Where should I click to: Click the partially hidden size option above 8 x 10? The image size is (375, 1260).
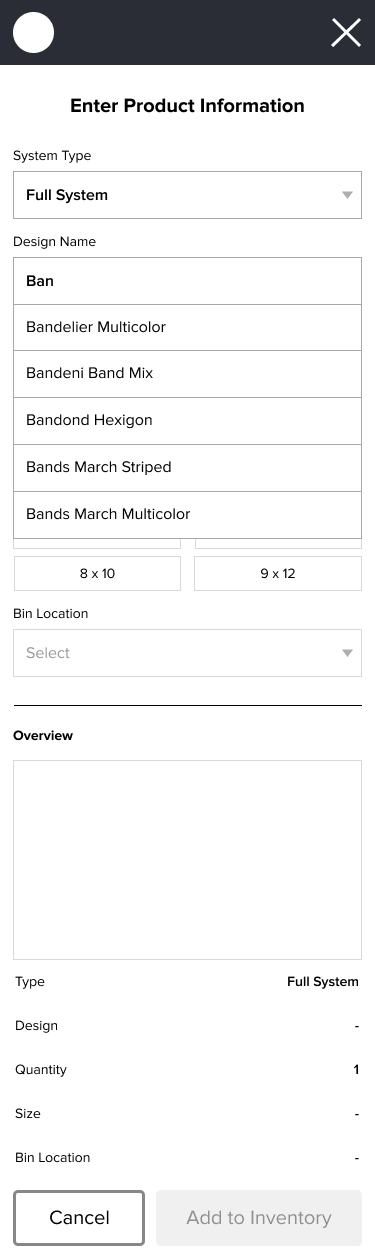tap(97, 544)
